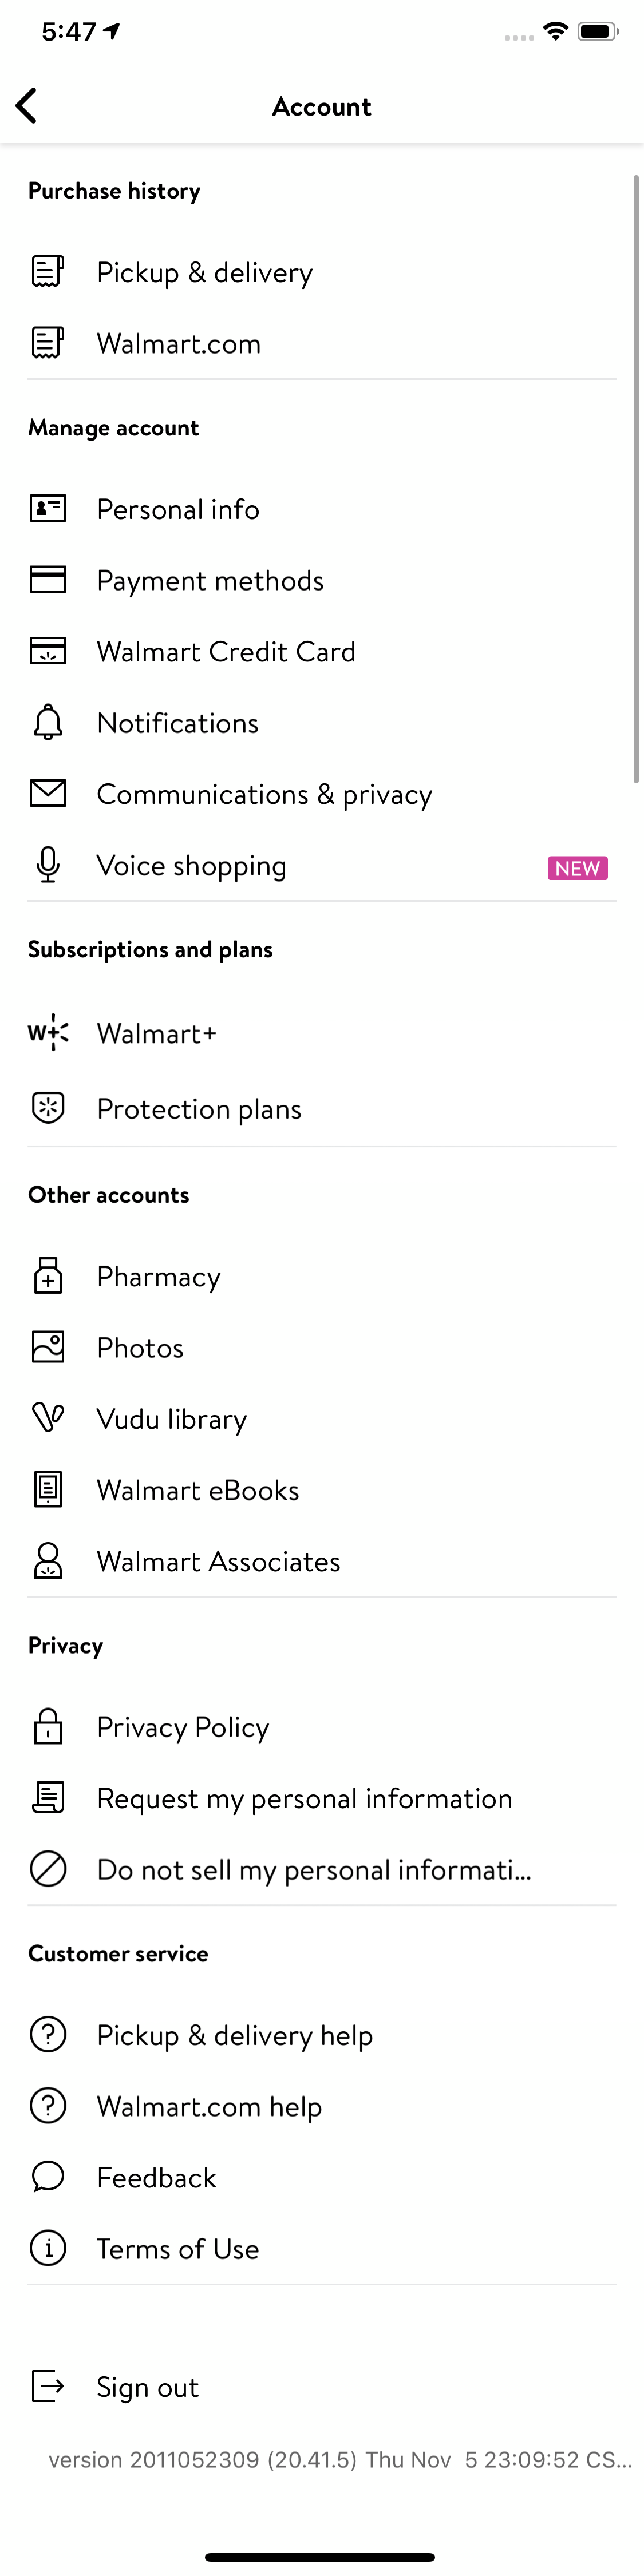Viewport: 644px width, 2576px height.
Task: Open Communications & privacy settings
Action: pyautogui.click(x=264, y=794)
